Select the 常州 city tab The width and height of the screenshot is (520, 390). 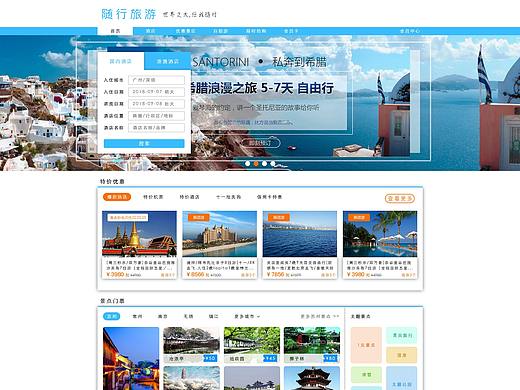click(x=137, y=316)
